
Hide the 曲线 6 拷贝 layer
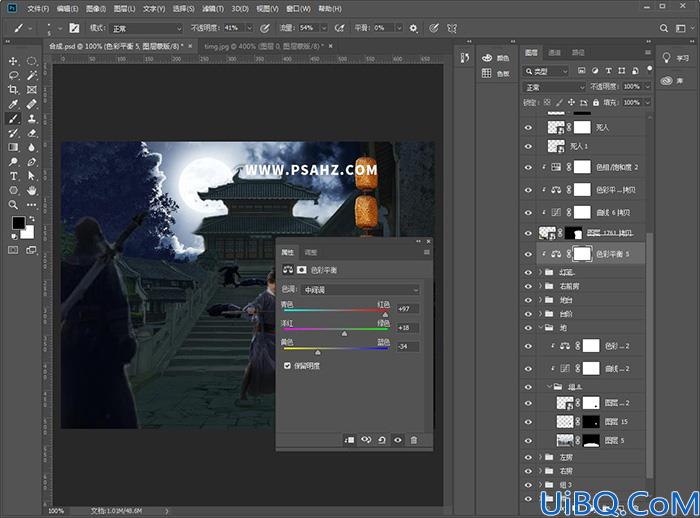pyautogui.click(x=528, y=213)
